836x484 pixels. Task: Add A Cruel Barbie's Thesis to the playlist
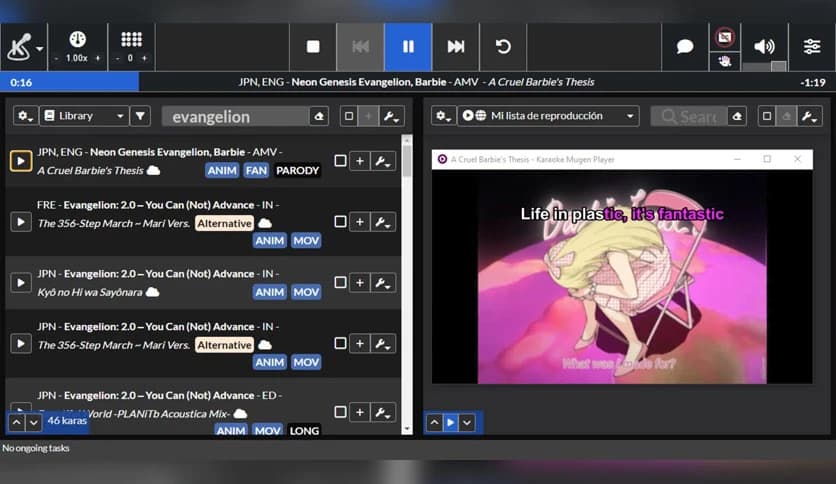click(x=360, y=161)
